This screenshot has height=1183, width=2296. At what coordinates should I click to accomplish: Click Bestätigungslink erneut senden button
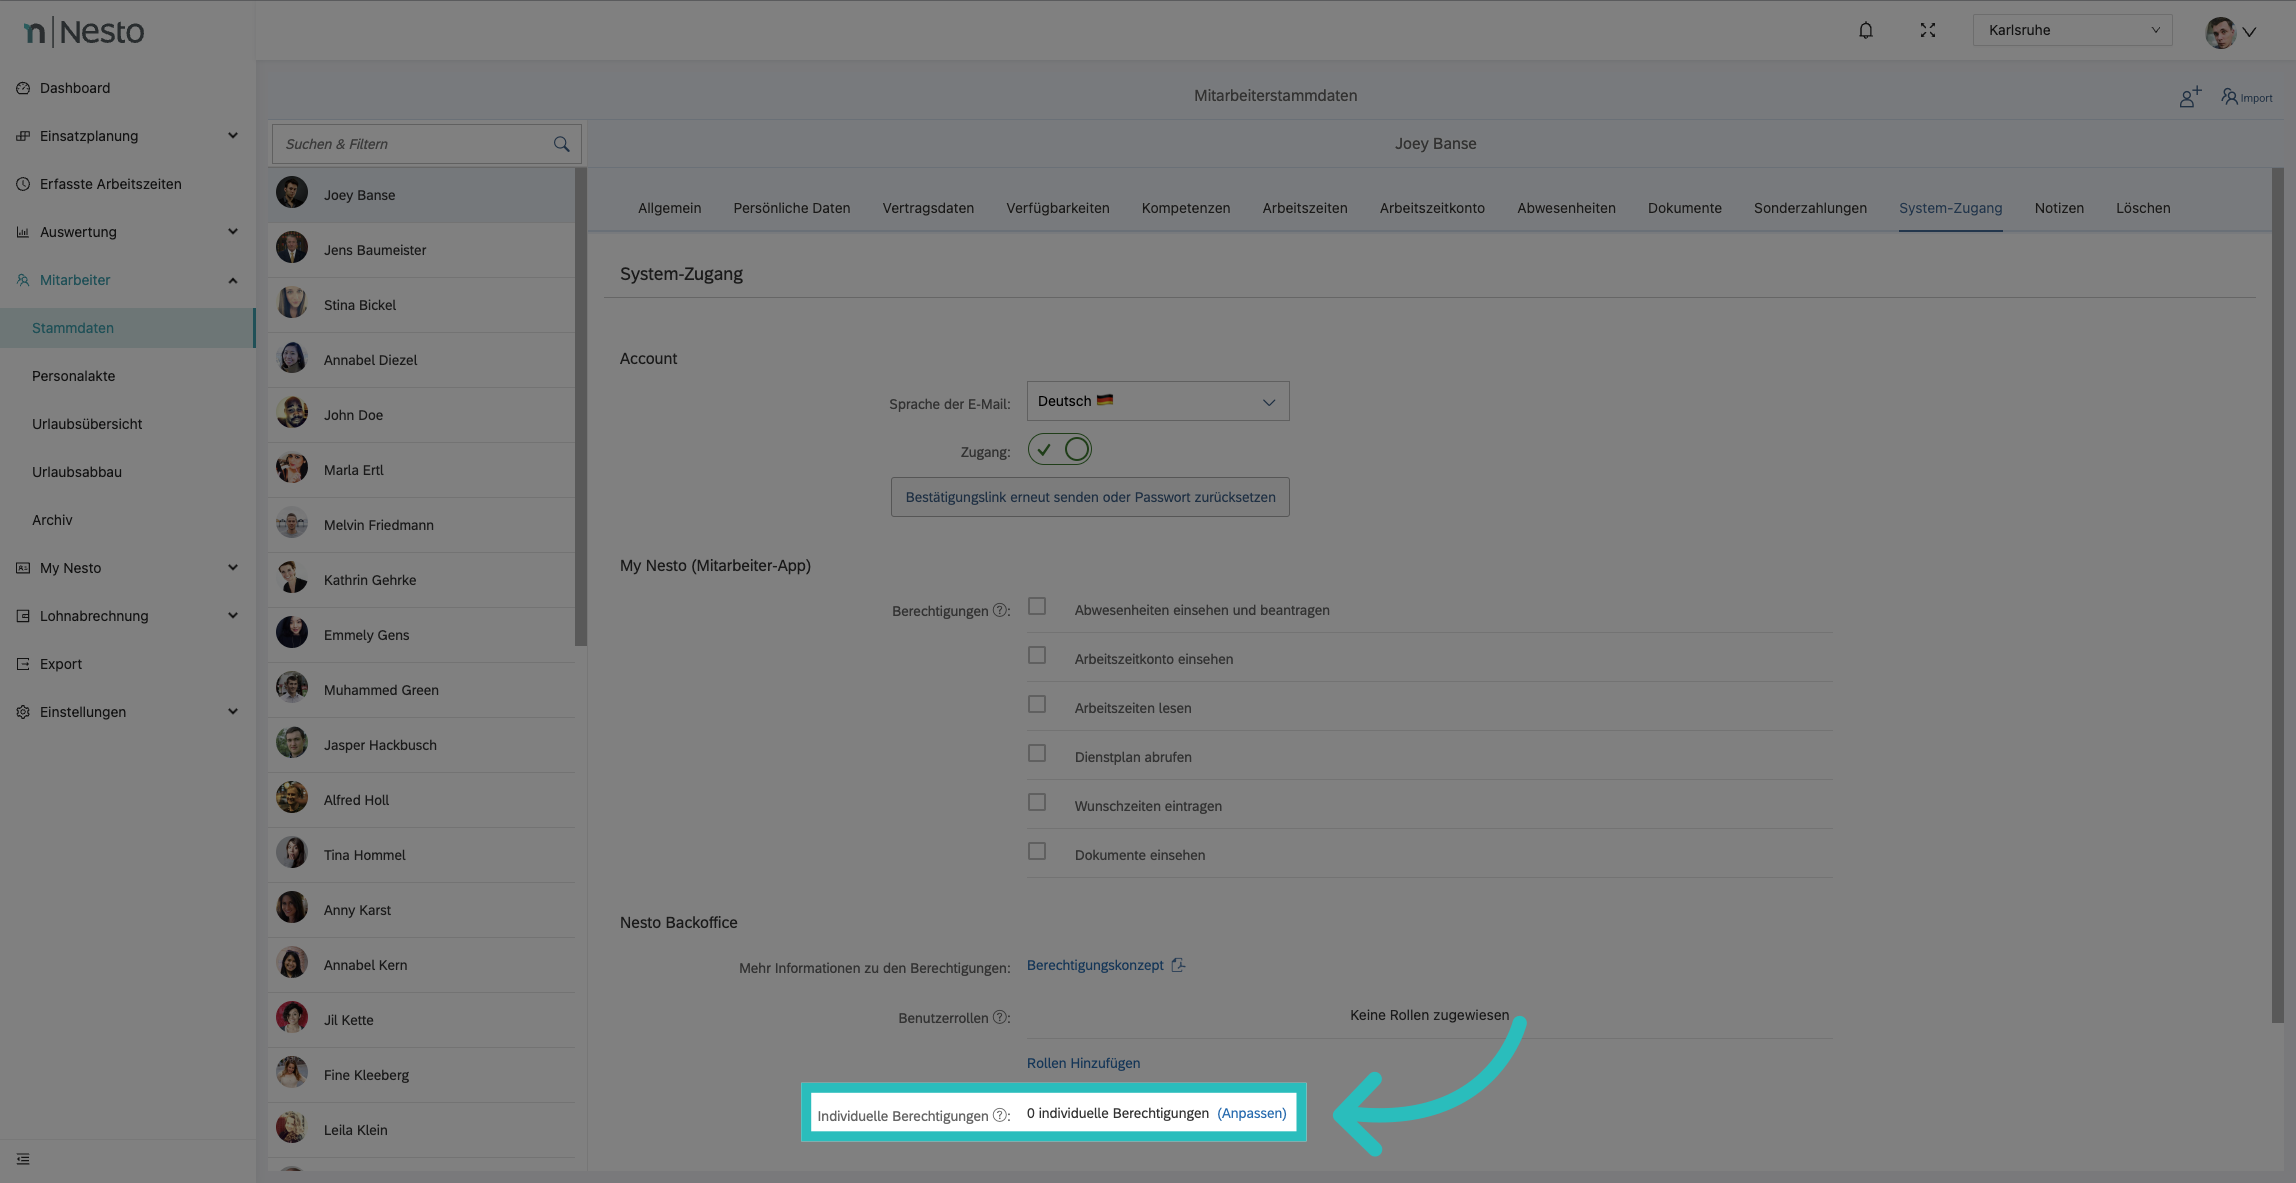pos(1089,497)
